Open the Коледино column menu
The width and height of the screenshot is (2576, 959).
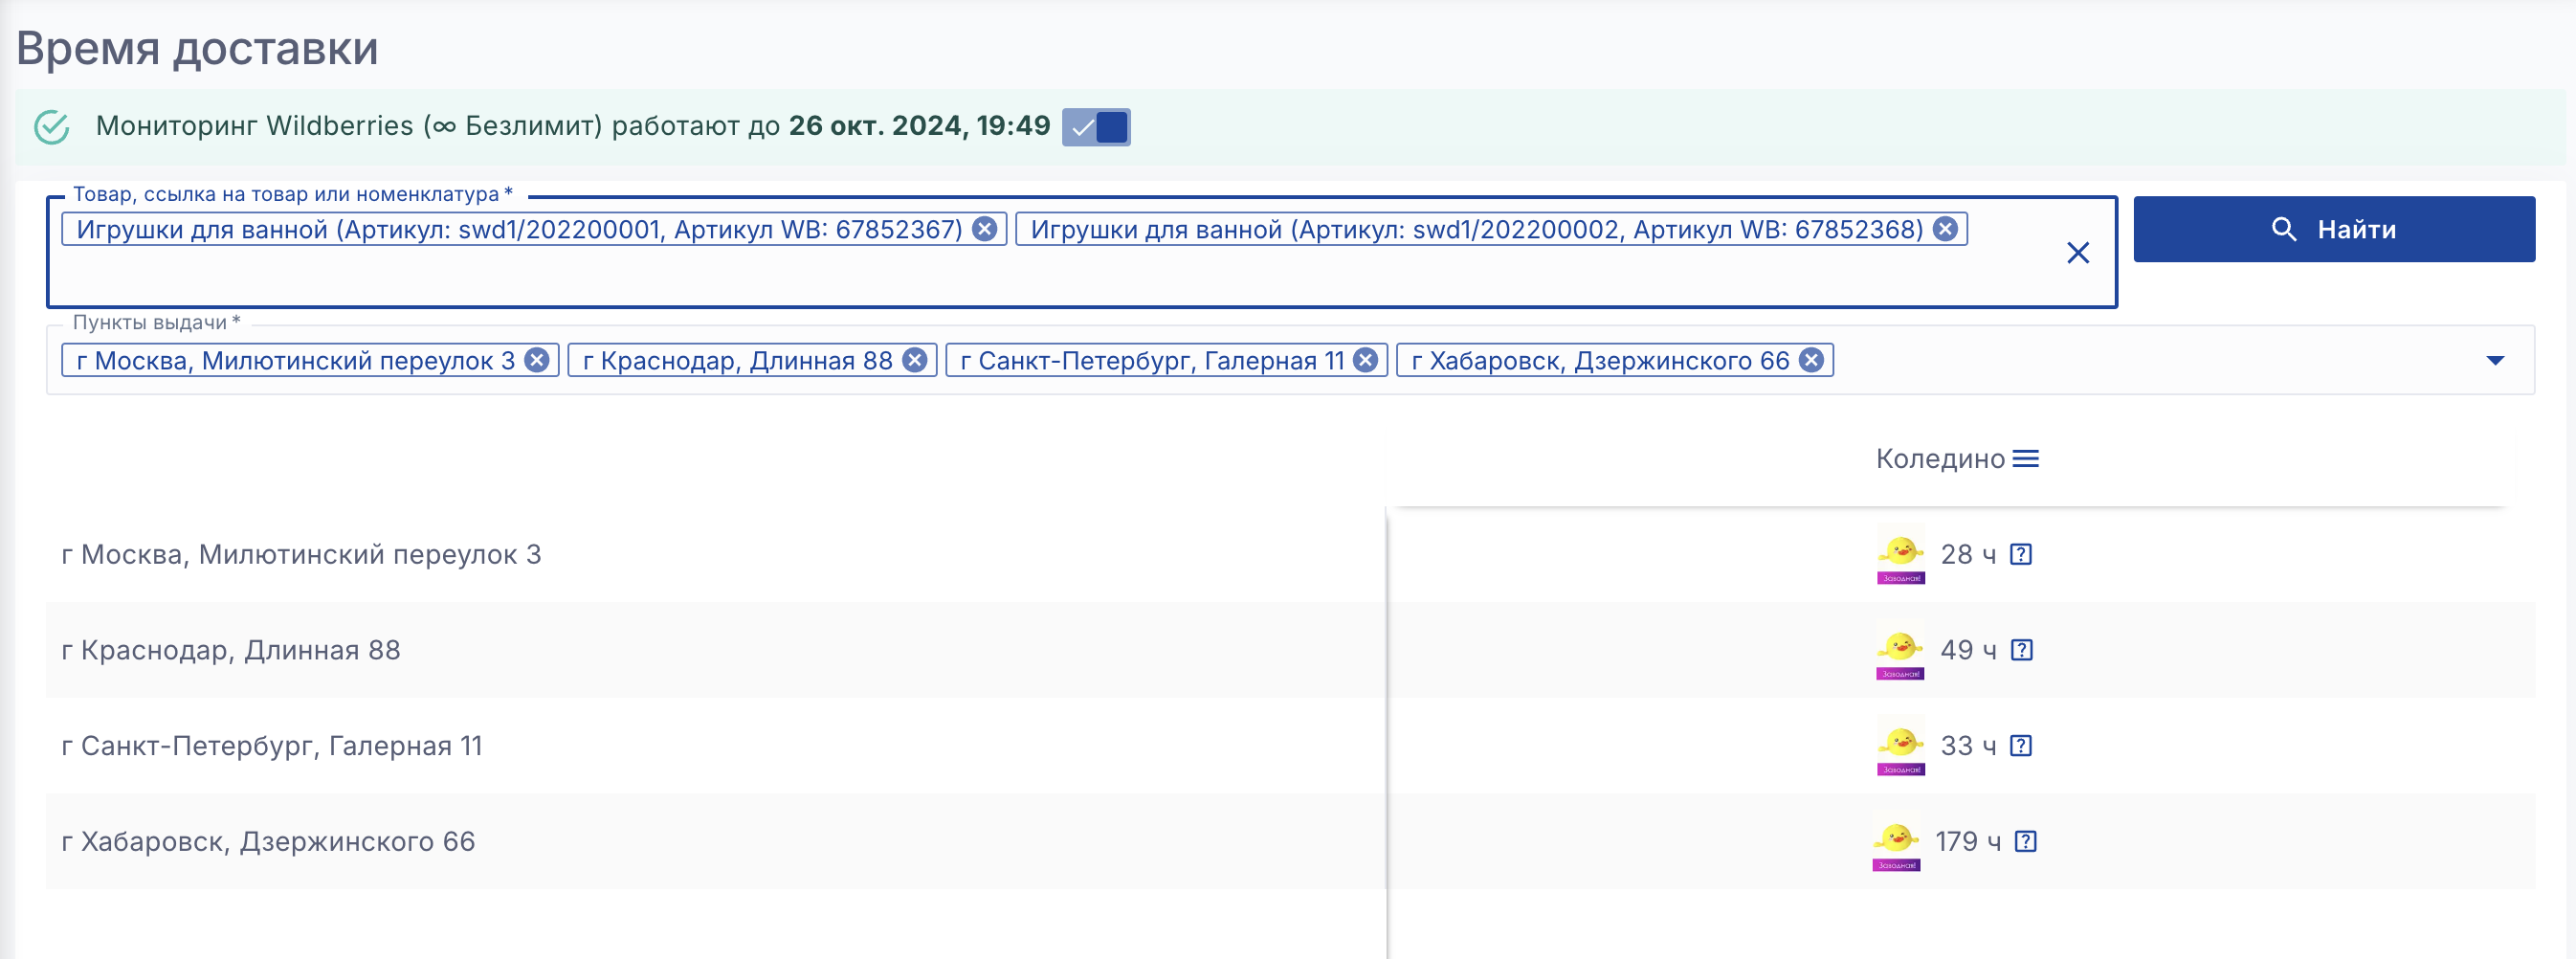pyautogui.click(x=2025, y=459)
